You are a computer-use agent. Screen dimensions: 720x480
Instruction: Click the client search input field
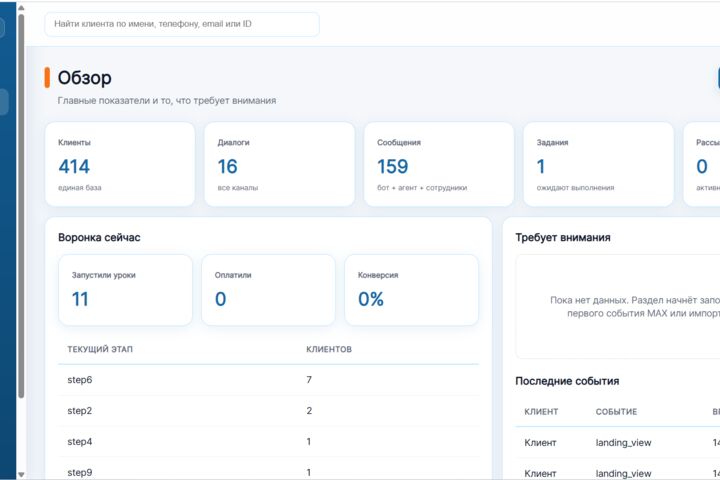[x=182, y=24]
